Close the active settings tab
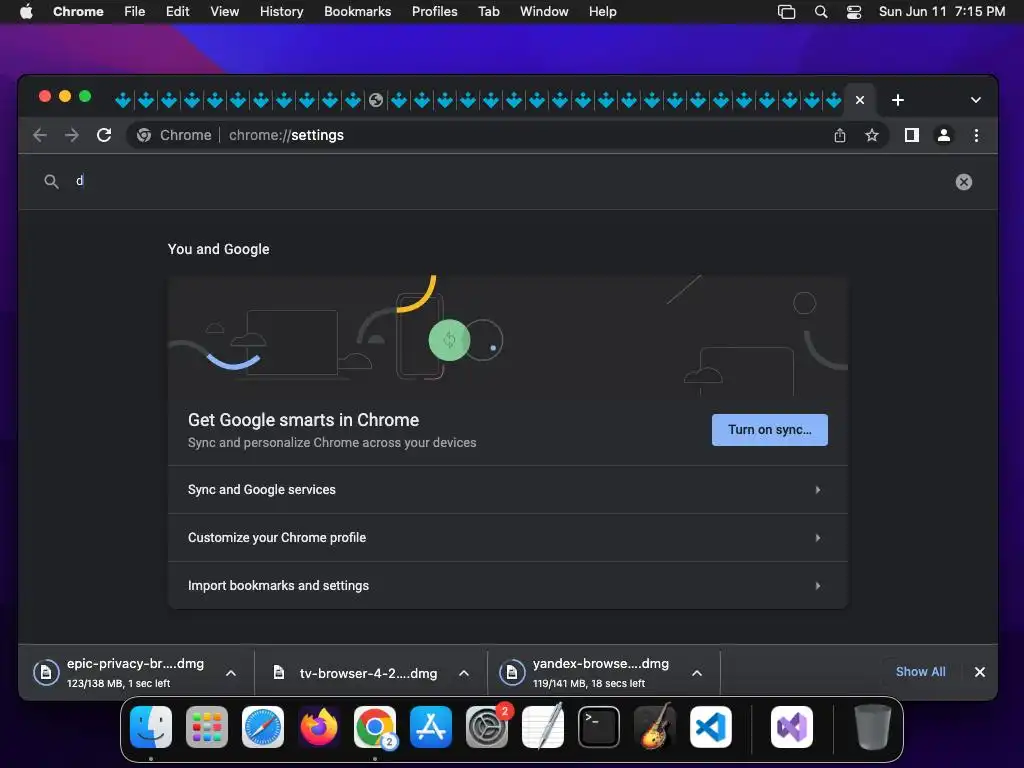Viewport: 1024px width, 768px height. coord(860,100)
